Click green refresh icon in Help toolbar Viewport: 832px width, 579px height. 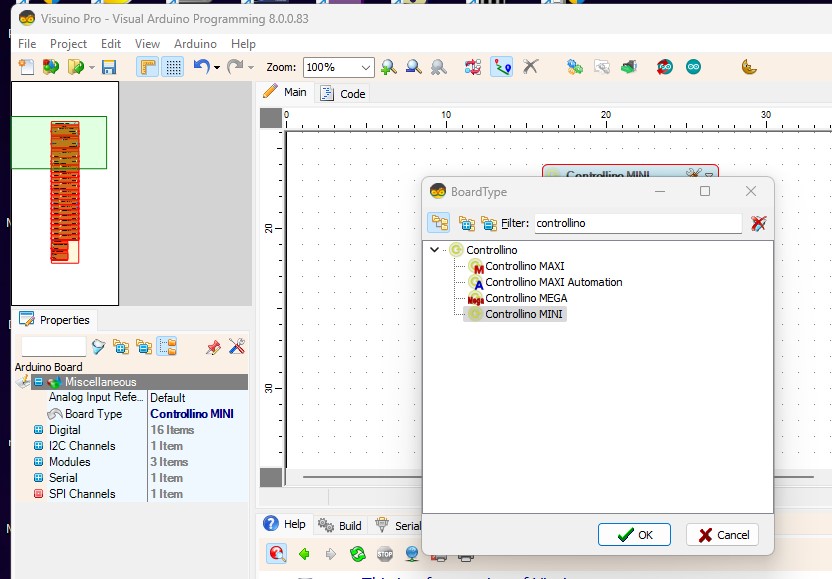click(358, 554)
